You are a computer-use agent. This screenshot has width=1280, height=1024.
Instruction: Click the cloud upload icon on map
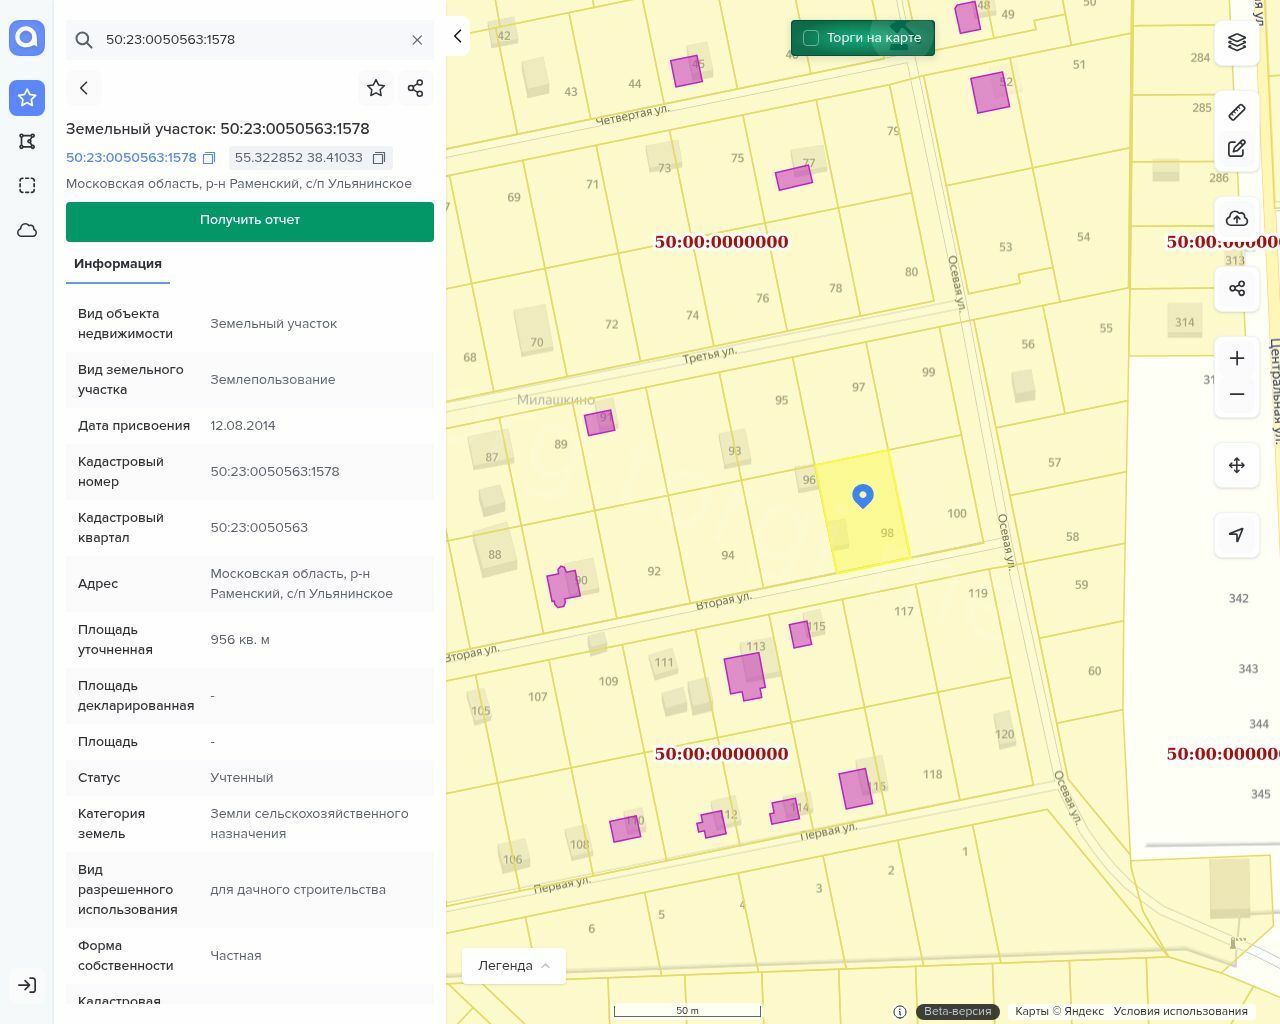(1237, 218)
